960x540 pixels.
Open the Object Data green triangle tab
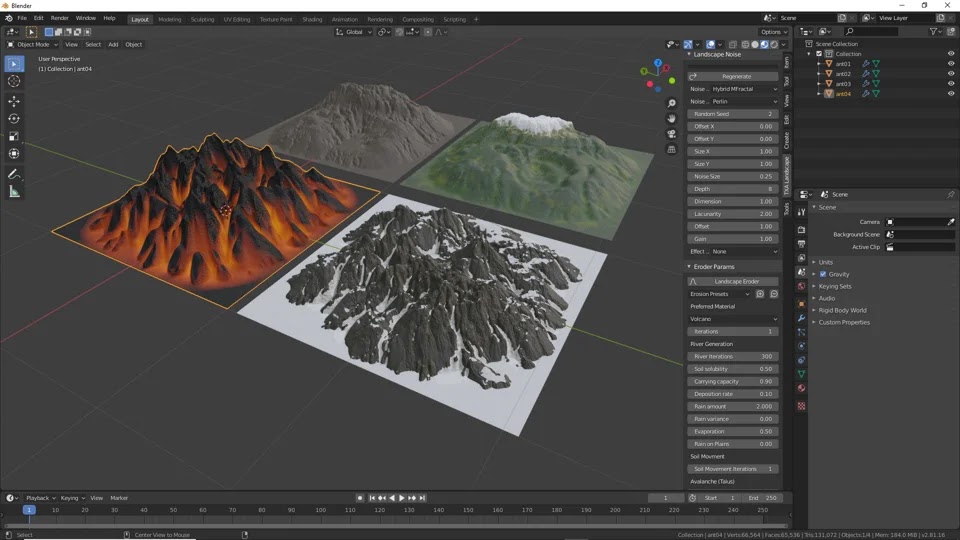tap(801, 374)
